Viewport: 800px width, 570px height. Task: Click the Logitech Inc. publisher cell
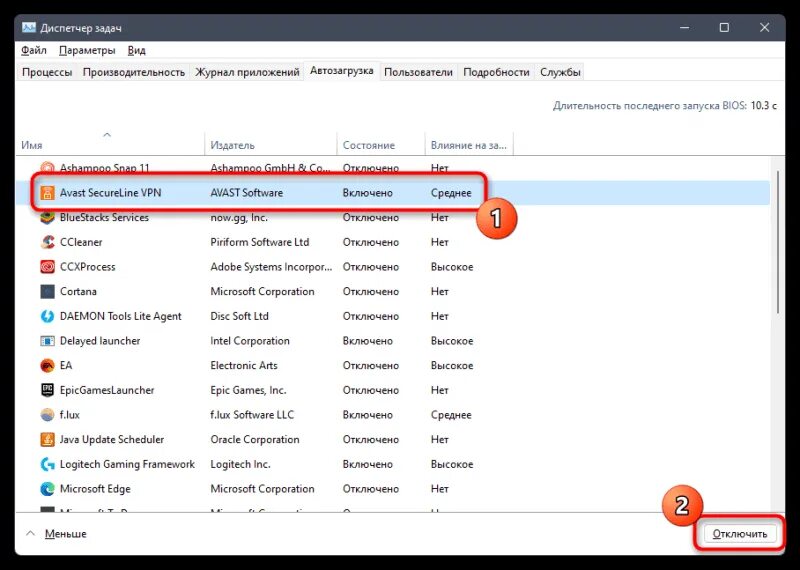(x=240, y=464)
